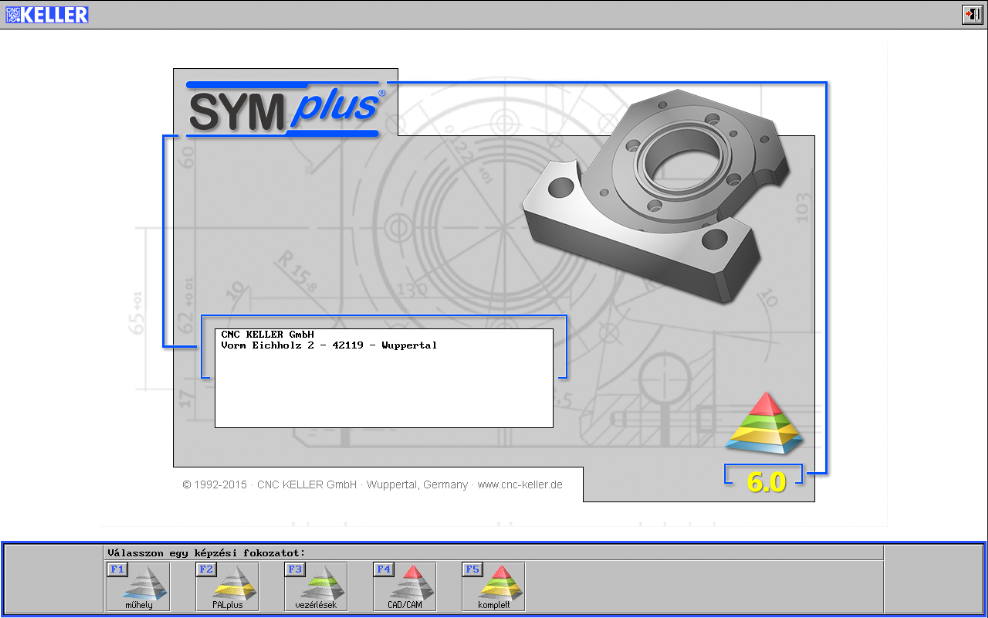Screen dimensions: 988x618
Task: Choose the F2 PALplus pyramid icon
Action: click(x=227, y=587)
